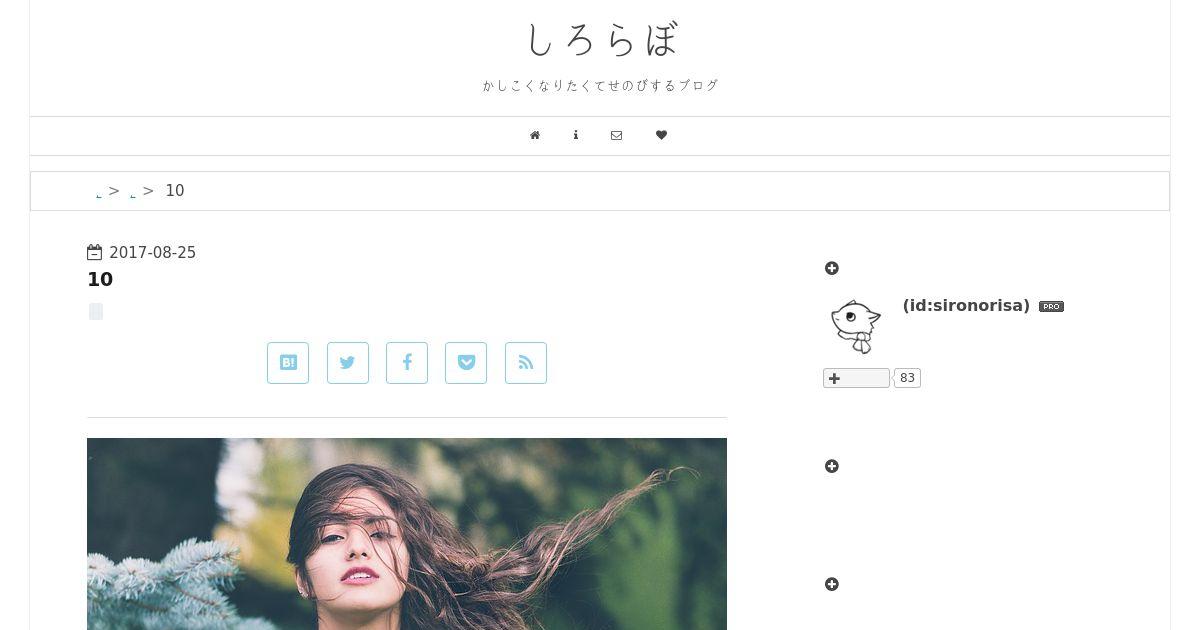Image resolution: width=1200 pixels, height=630 pixels.
Task: Expand the third sidebar plus-circle section
Action: 832,584
